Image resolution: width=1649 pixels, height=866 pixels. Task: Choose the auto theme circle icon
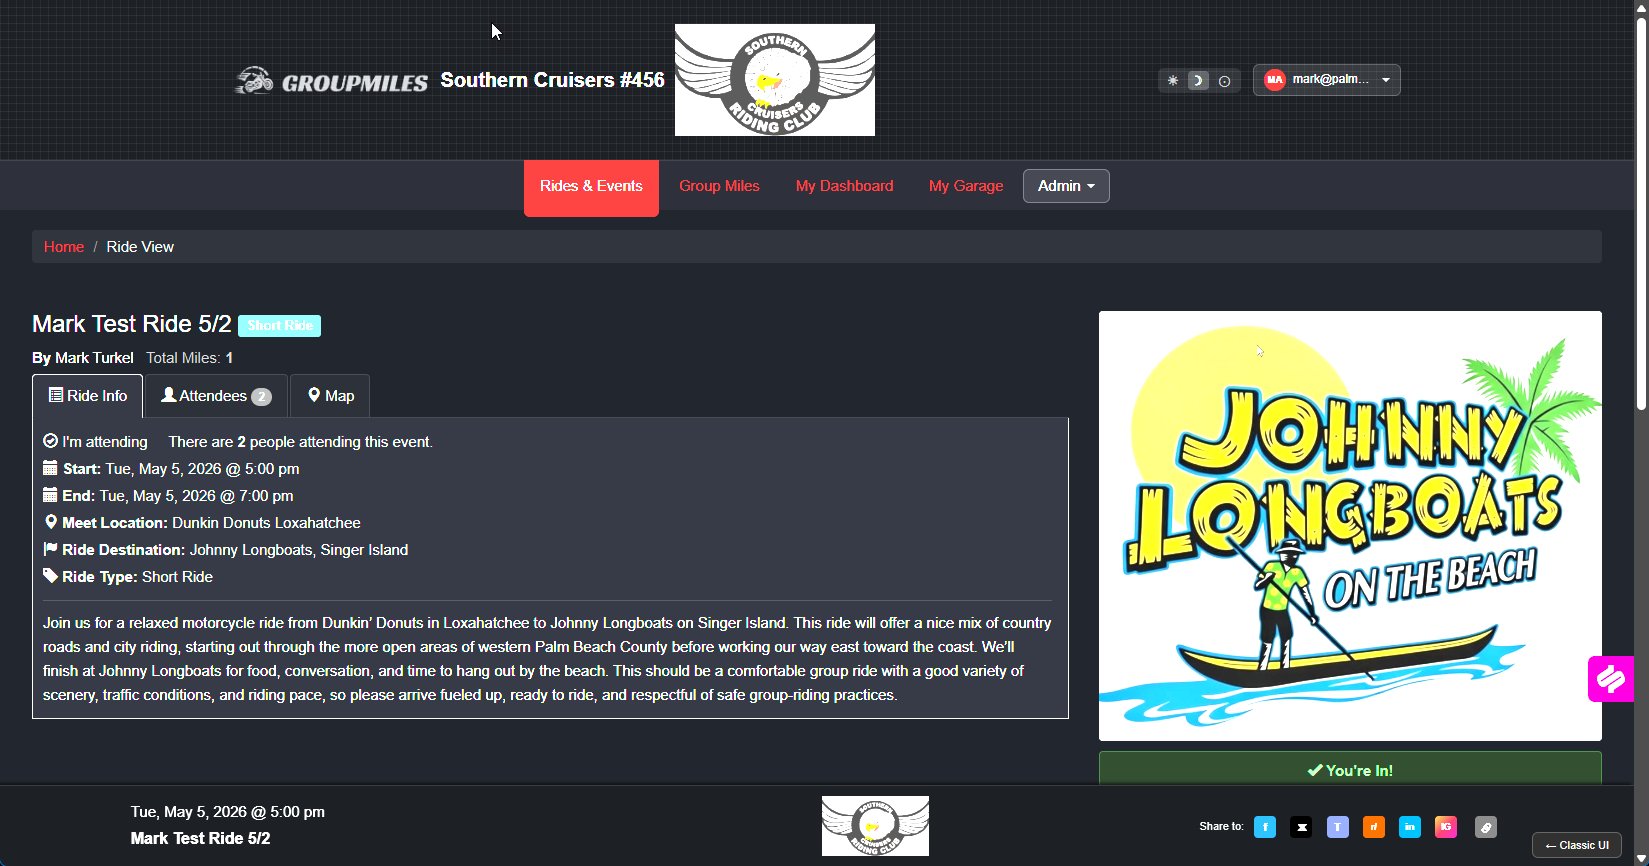1224,81
